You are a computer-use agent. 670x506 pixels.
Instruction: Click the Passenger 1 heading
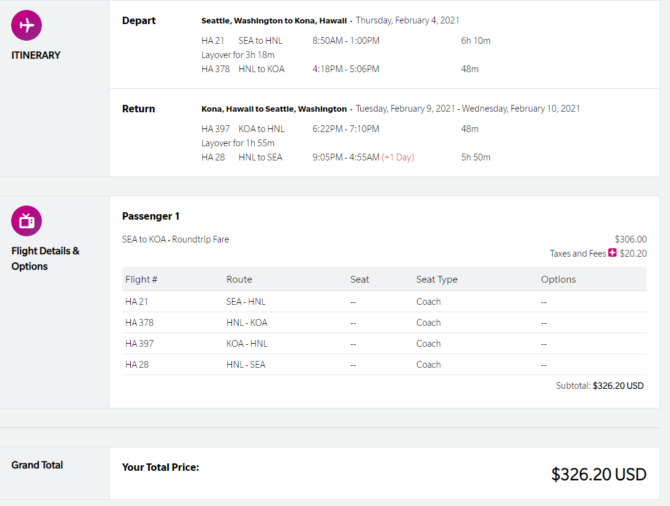[150, 216]
